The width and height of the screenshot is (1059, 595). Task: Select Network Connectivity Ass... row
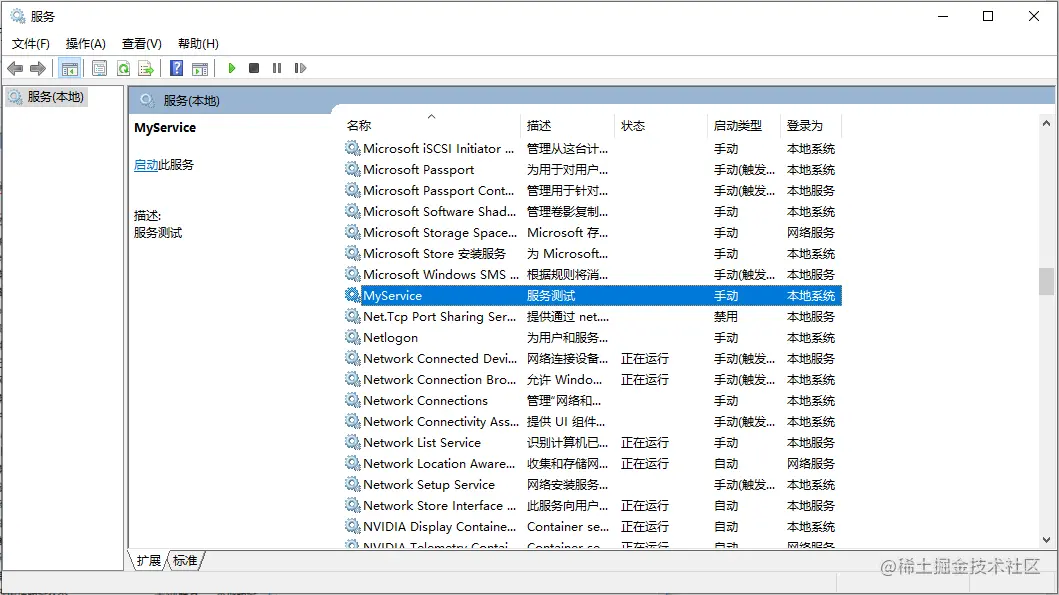point(593,421)
